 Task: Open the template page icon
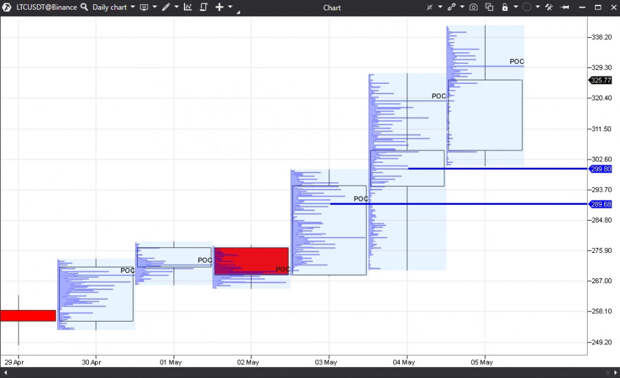point(204,7)
